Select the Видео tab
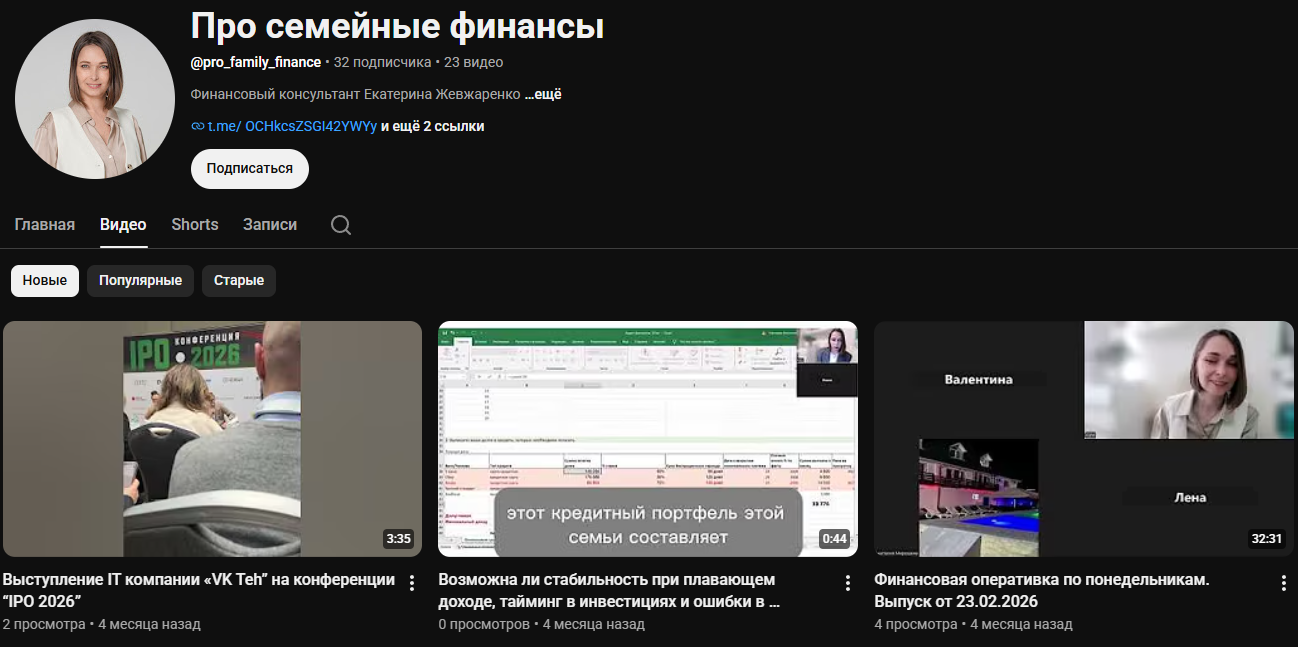The height and width of the screenshot is (647, 1298). click(123, 224)
